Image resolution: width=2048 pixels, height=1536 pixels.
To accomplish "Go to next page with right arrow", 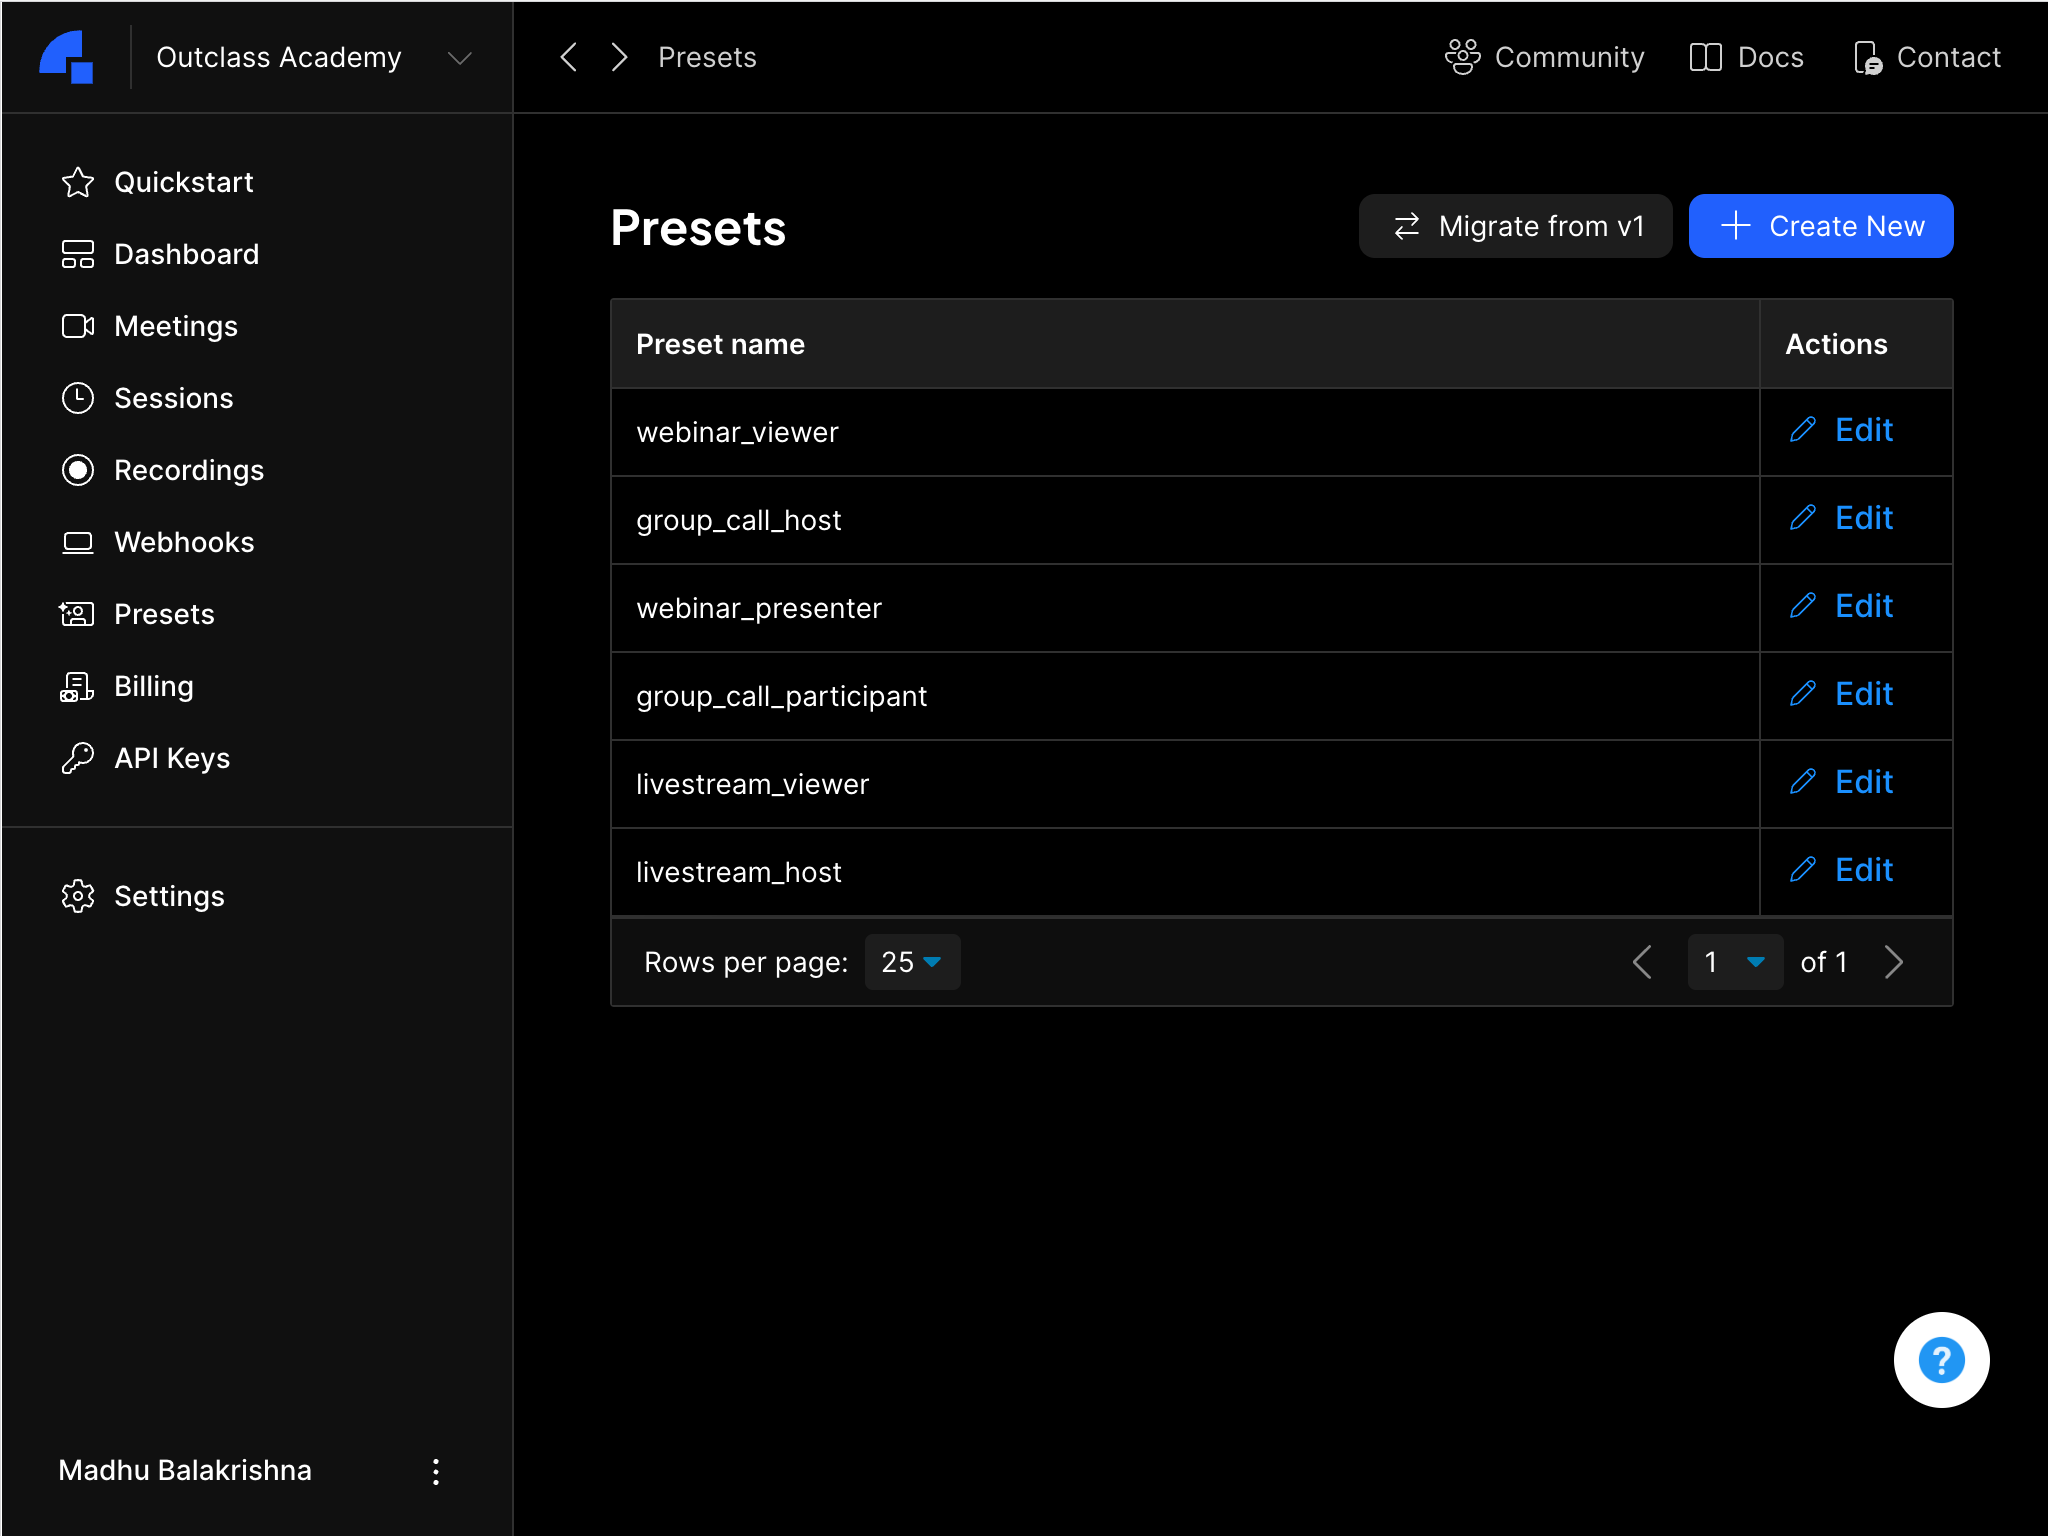I will tap(1893, 962).
